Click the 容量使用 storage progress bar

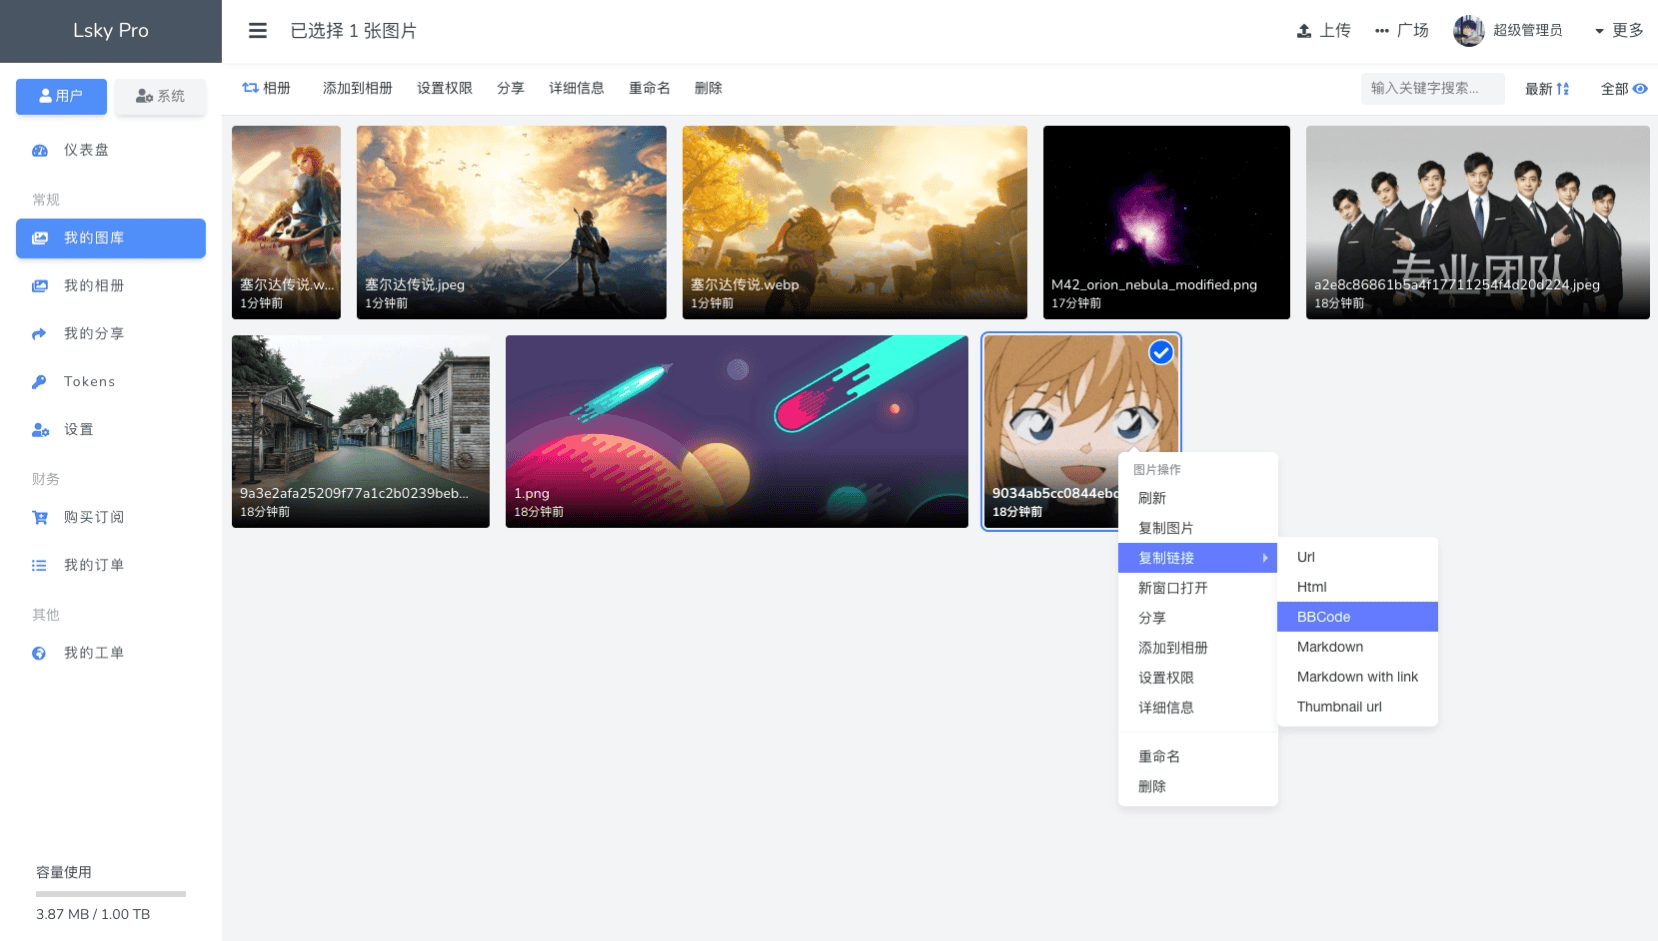110,894
